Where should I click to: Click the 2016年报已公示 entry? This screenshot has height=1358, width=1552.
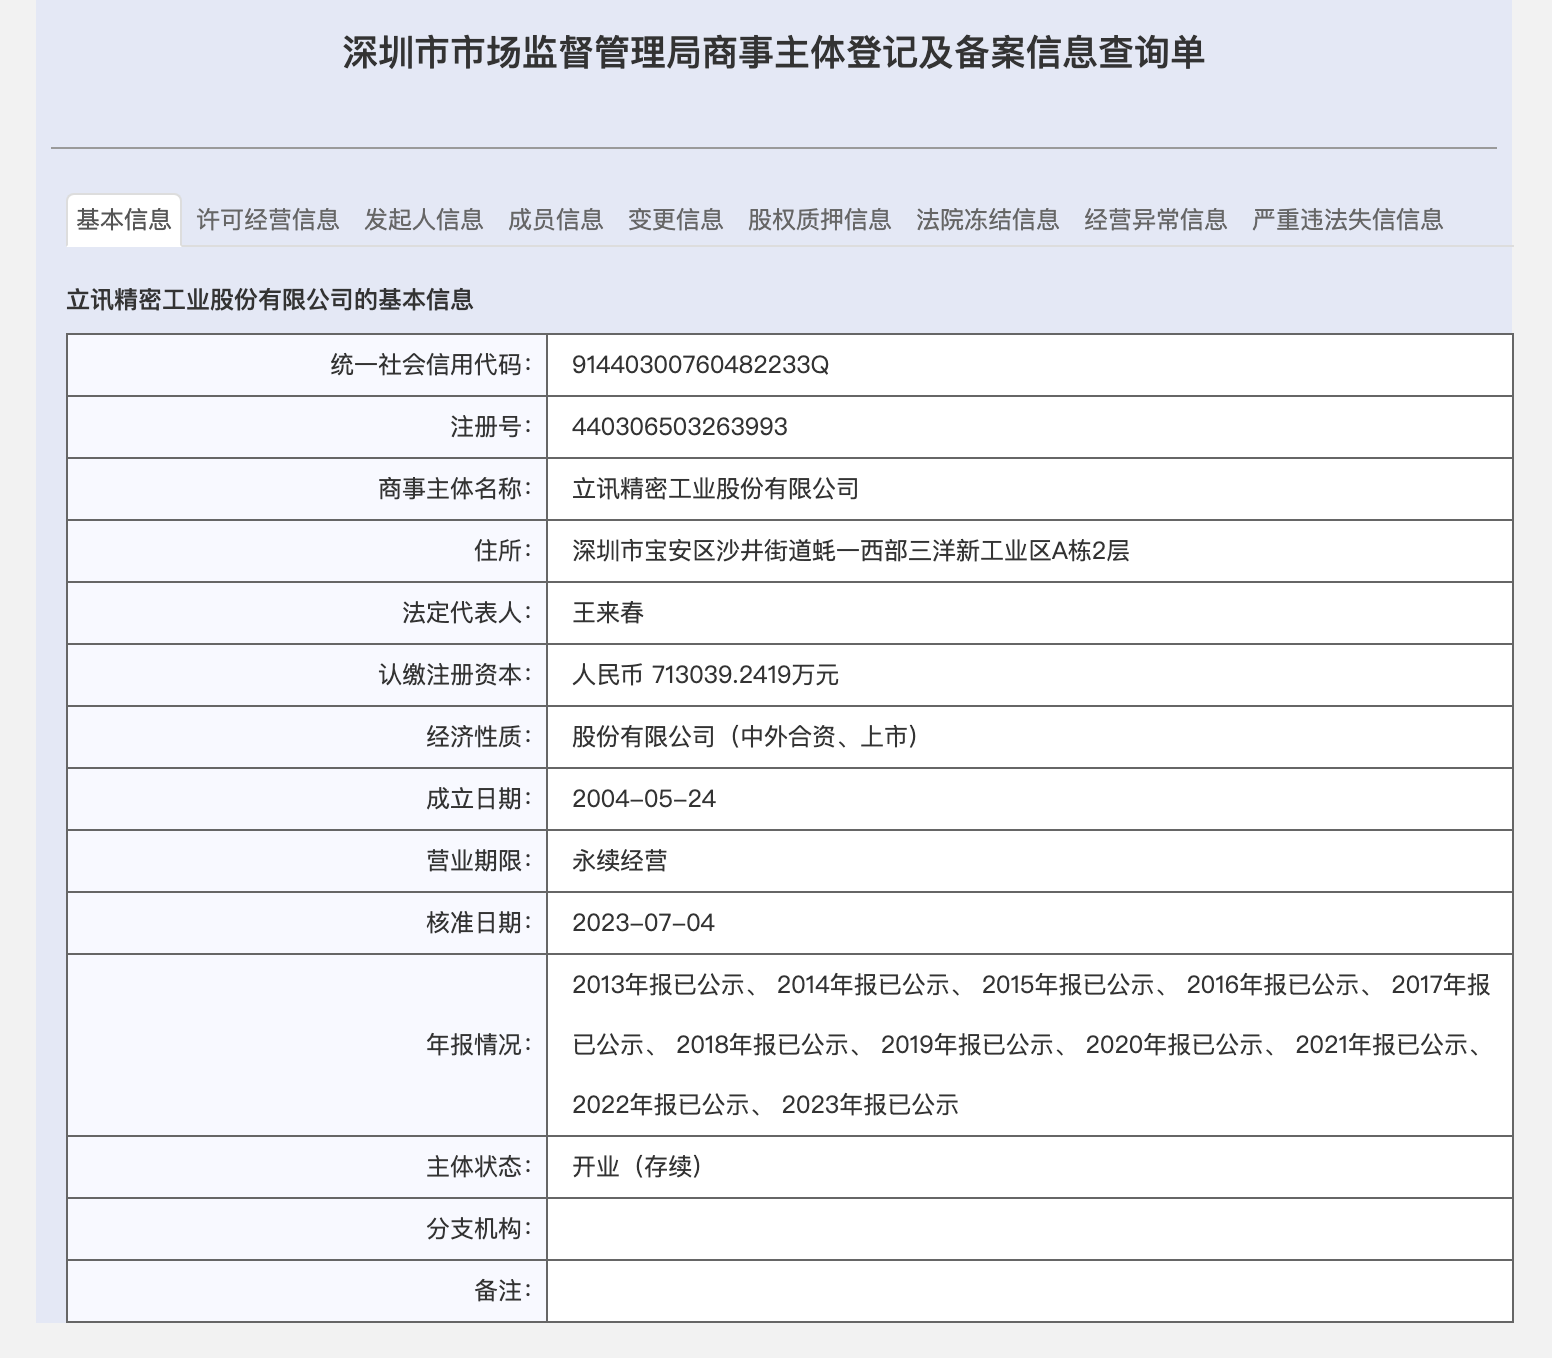[1273, 985]
